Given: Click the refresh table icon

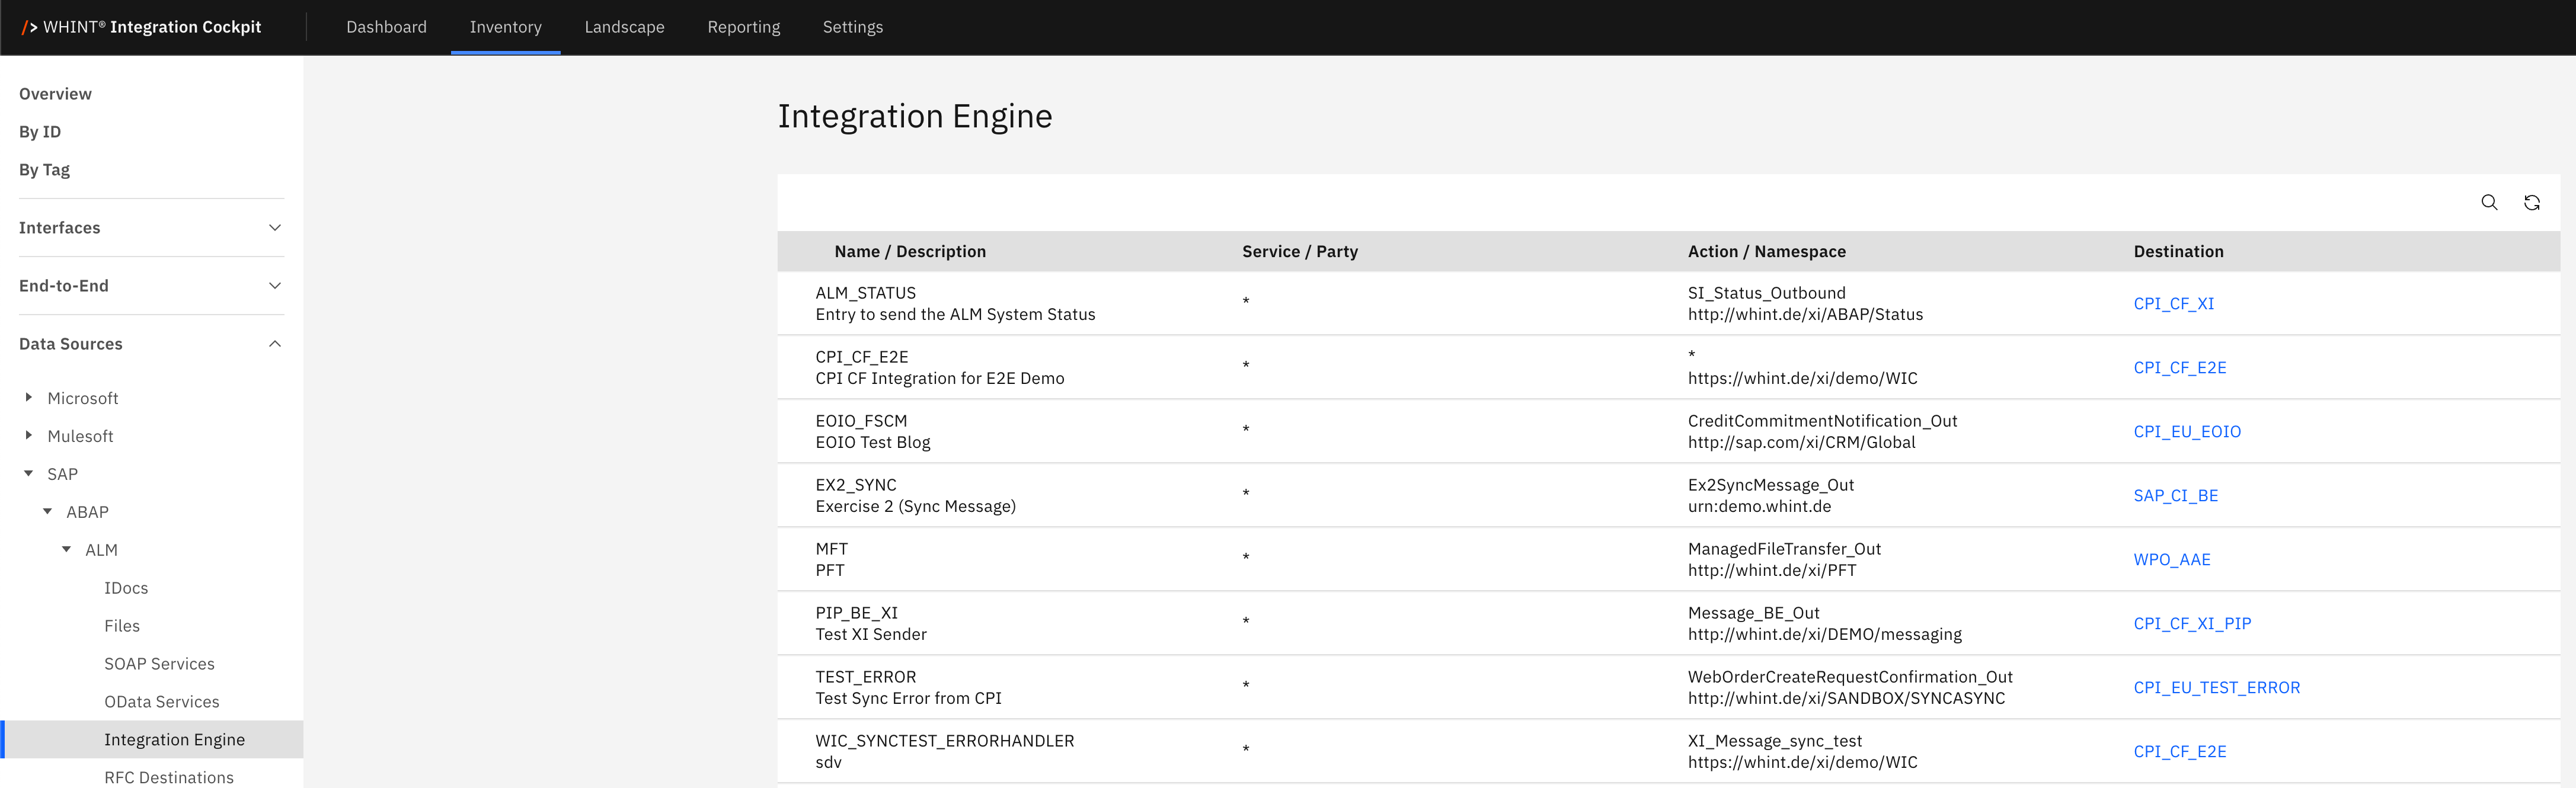Looking at the screenshot, I should (2532, 203).
